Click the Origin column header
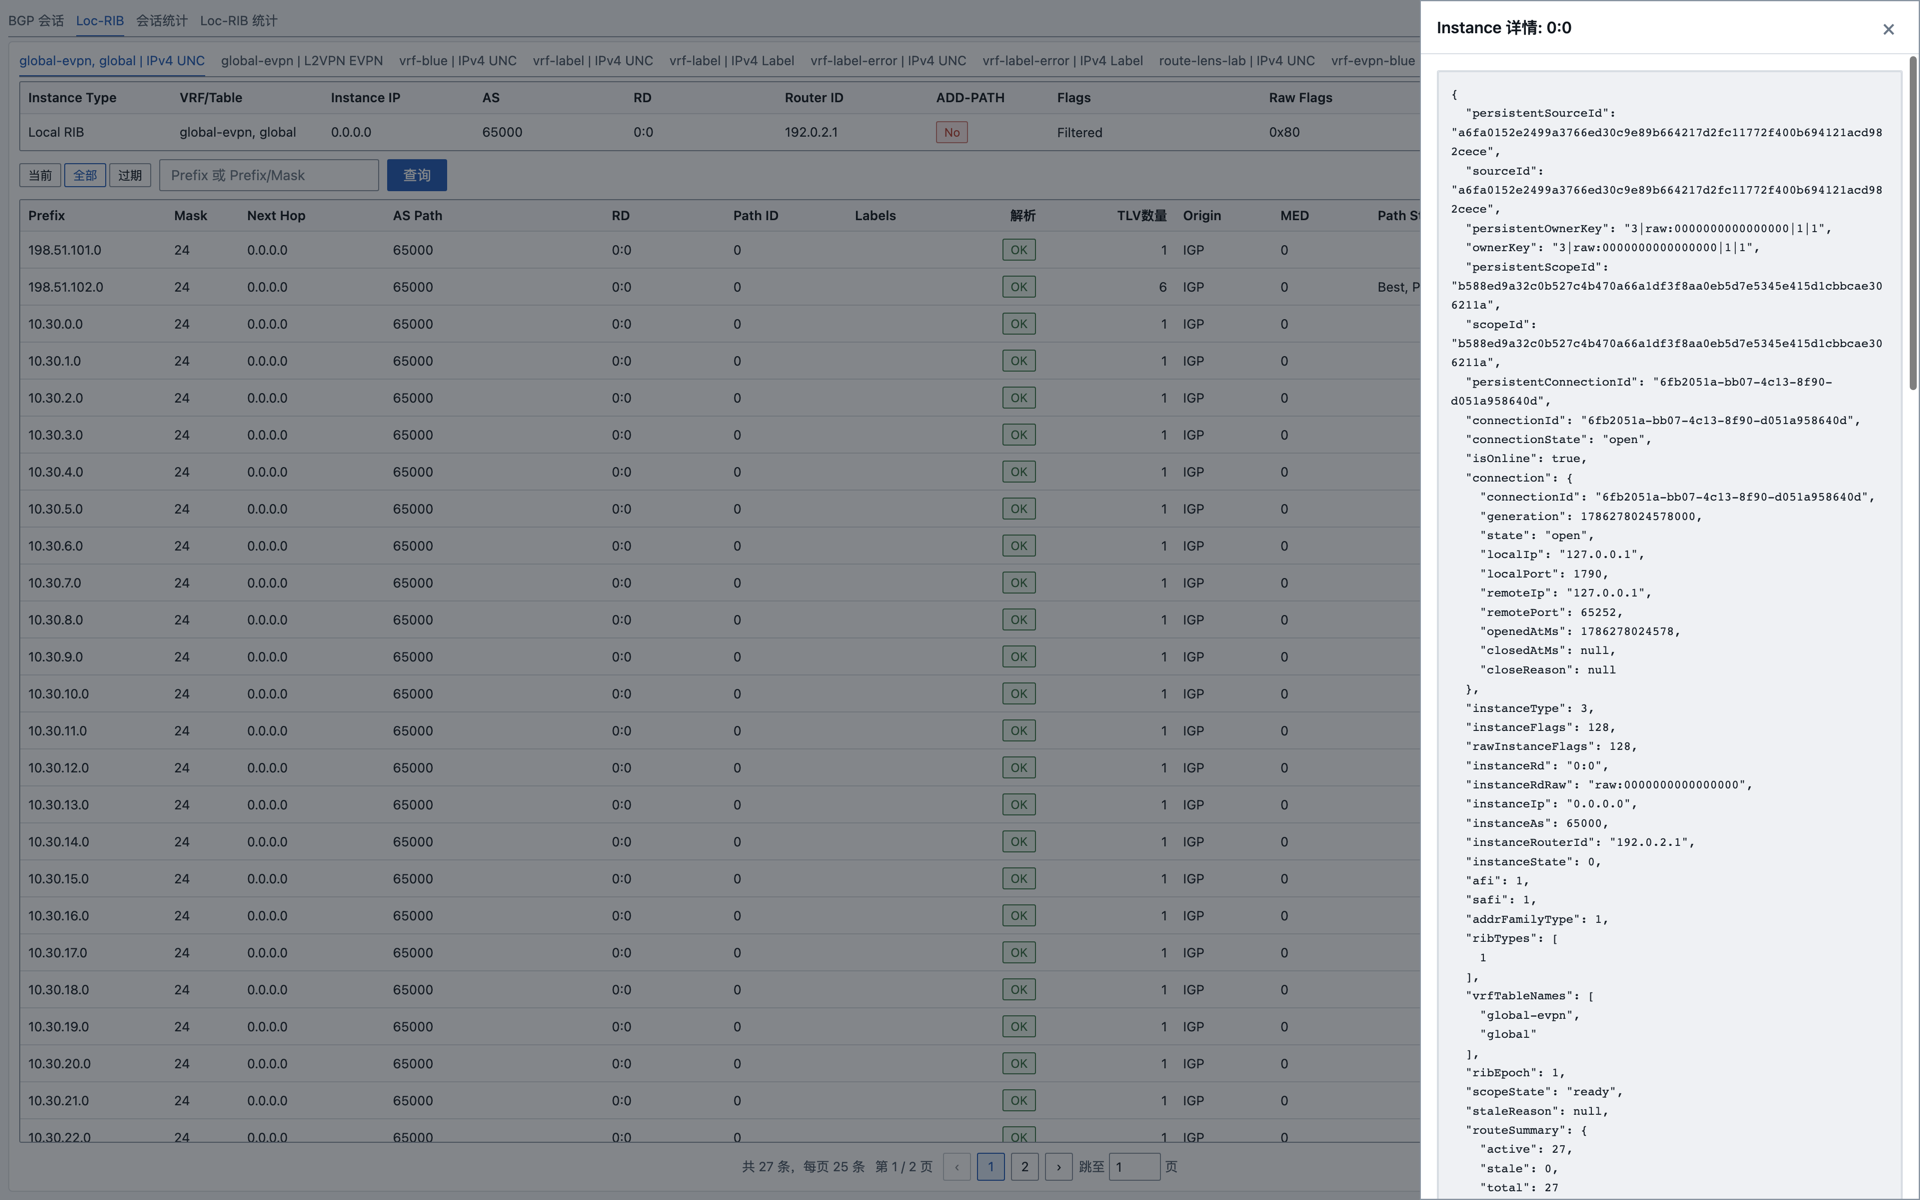This screenshot has height=1200, width=1920. 1202,216
